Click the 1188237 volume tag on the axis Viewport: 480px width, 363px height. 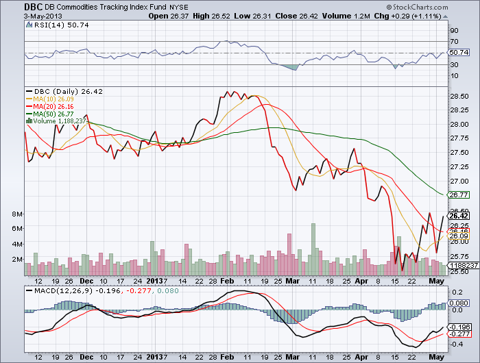click(x=463, y=265)
